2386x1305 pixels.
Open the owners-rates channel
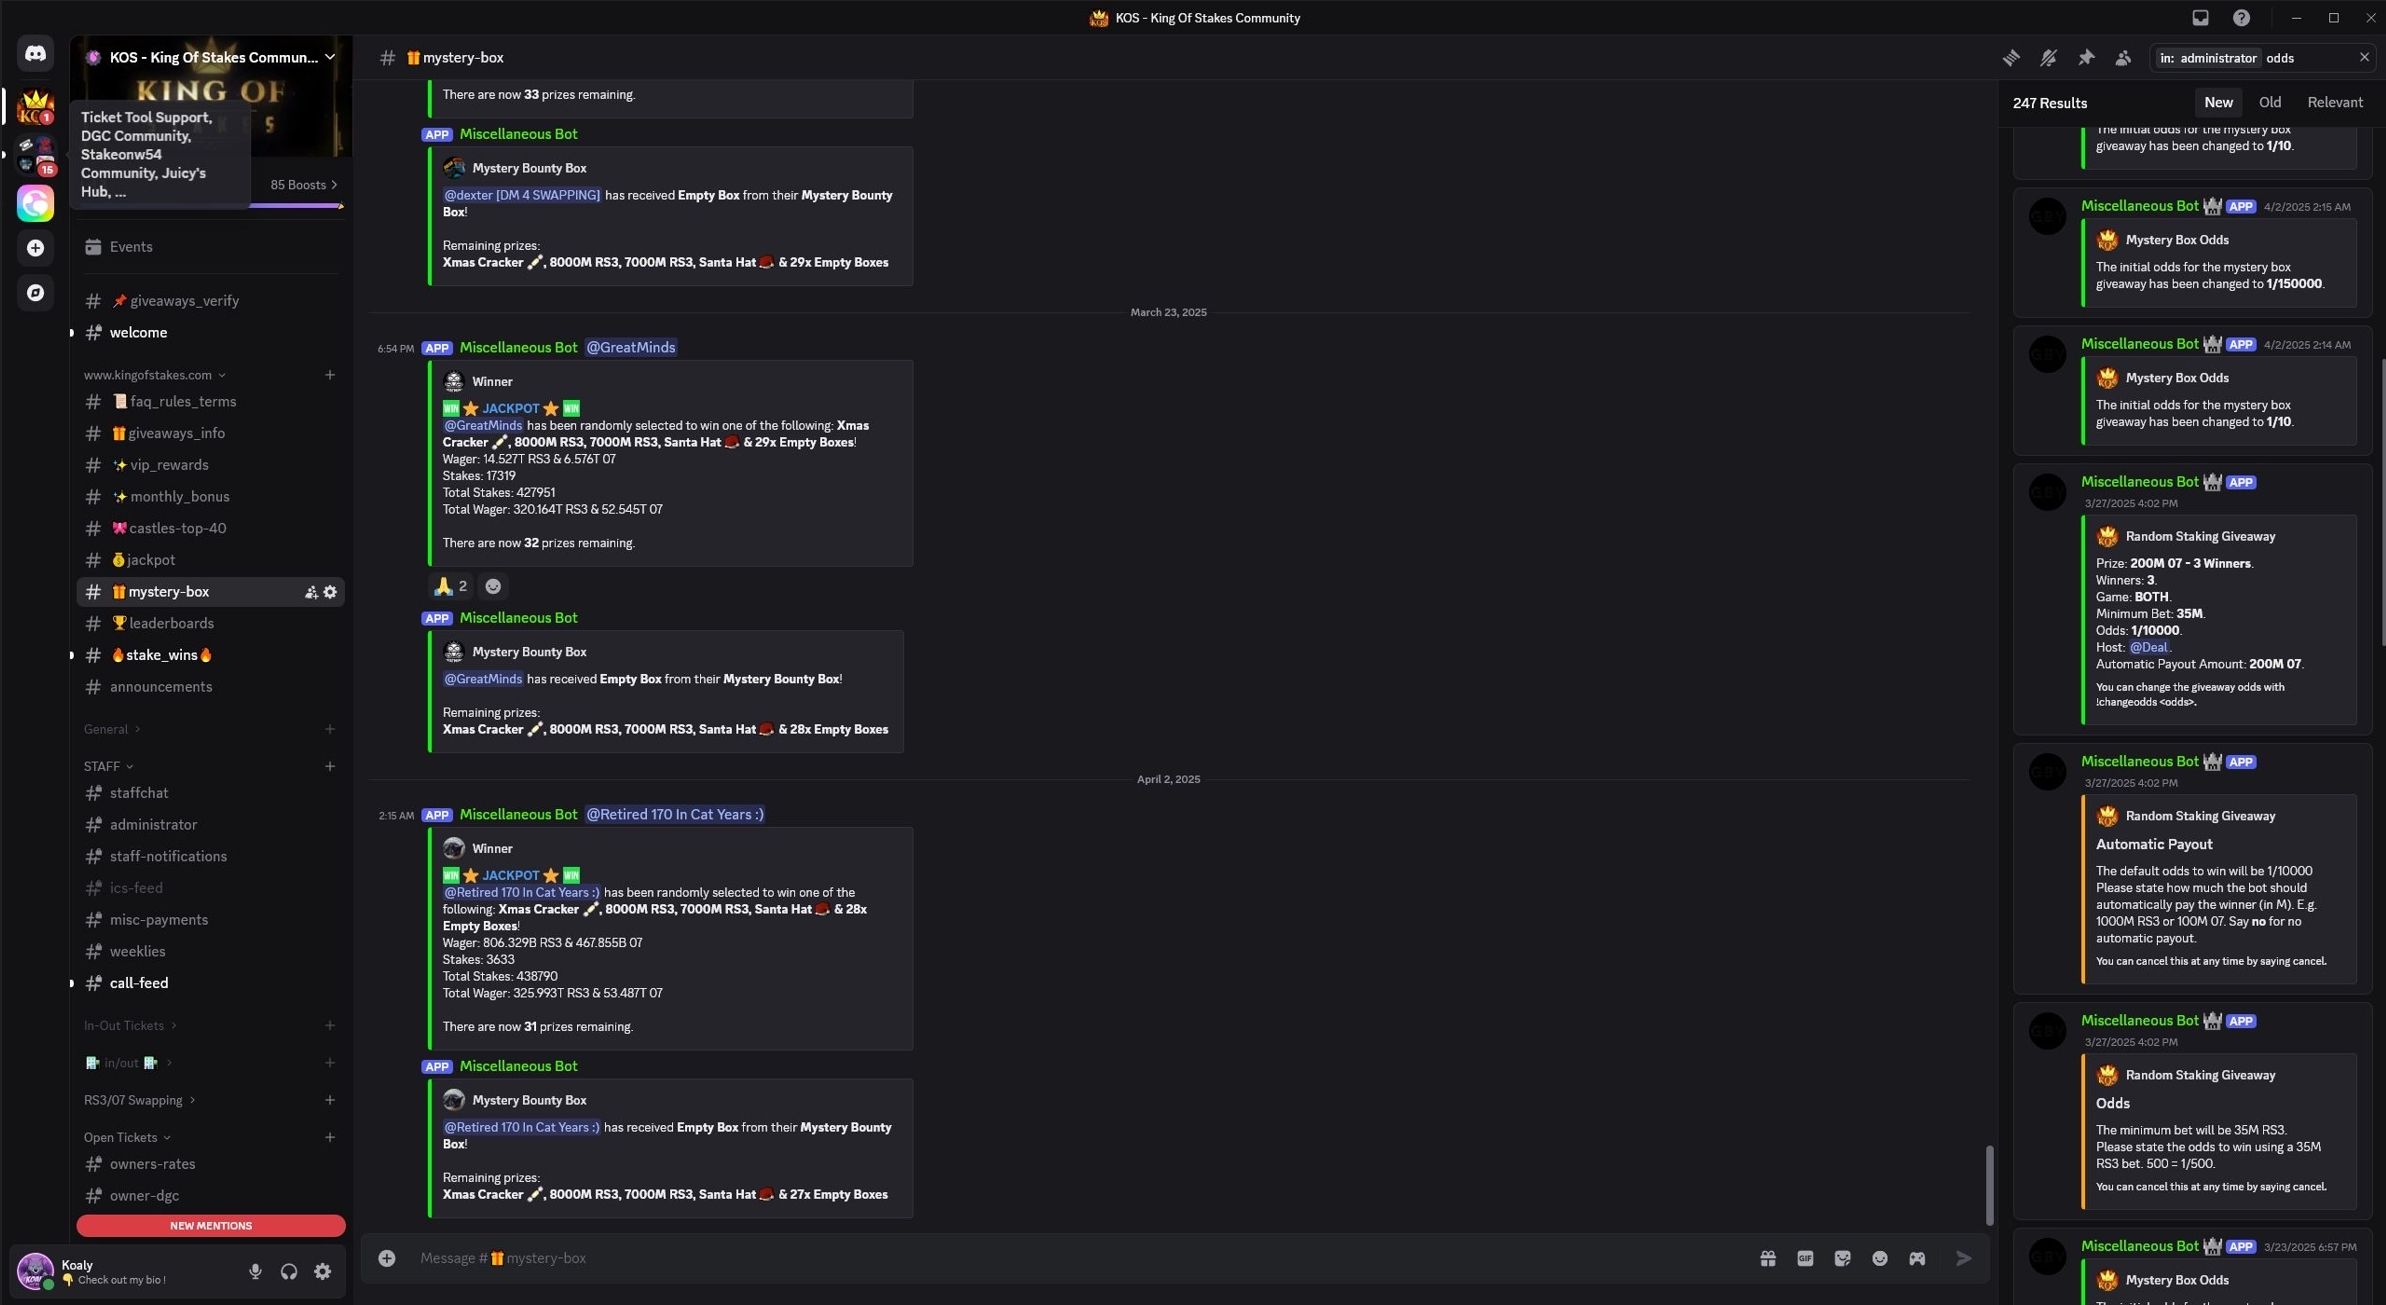coord(210,1164)
